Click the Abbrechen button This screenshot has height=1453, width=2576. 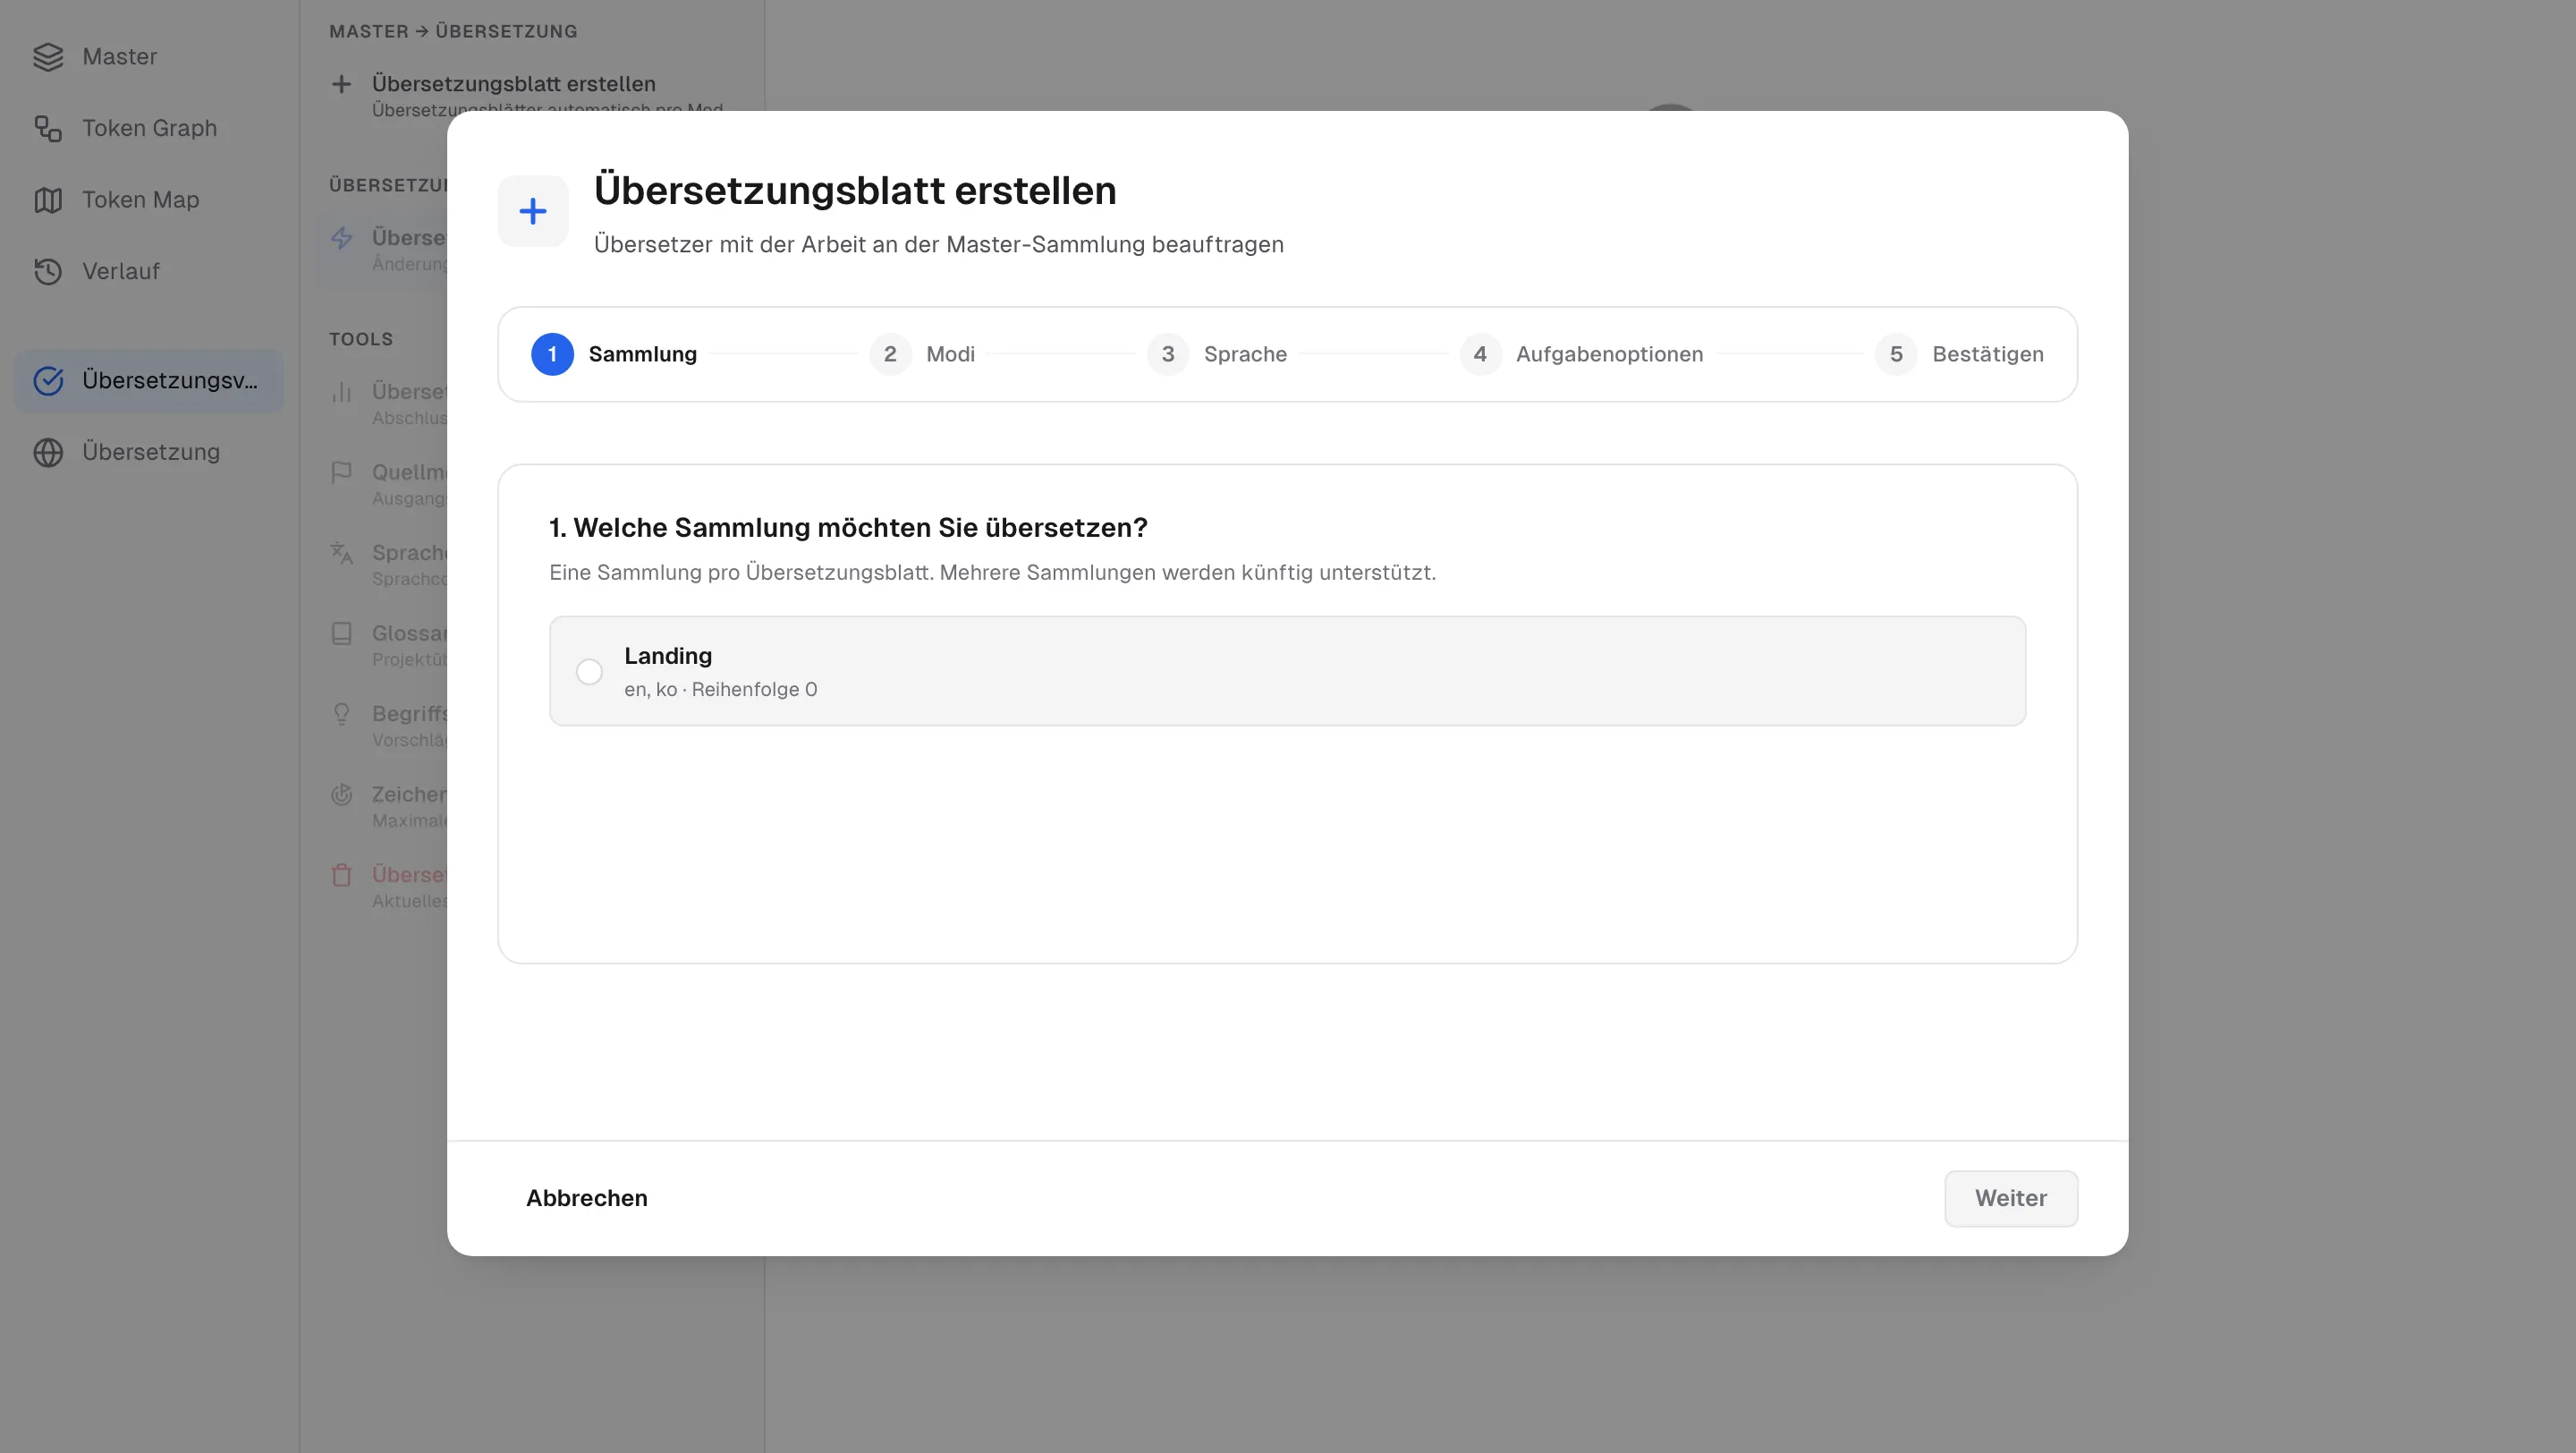587,1198
